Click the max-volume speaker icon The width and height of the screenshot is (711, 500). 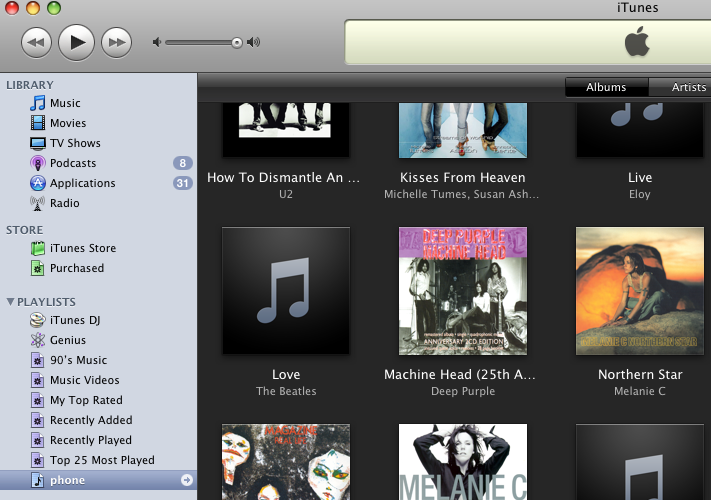tap(253, 42)
